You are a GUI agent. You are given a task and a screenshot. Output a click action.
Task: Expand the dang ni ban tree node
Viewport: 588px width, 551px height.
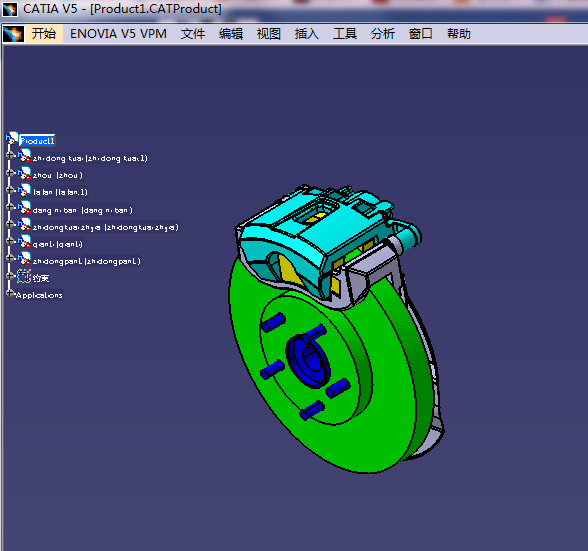pos(10,207)
